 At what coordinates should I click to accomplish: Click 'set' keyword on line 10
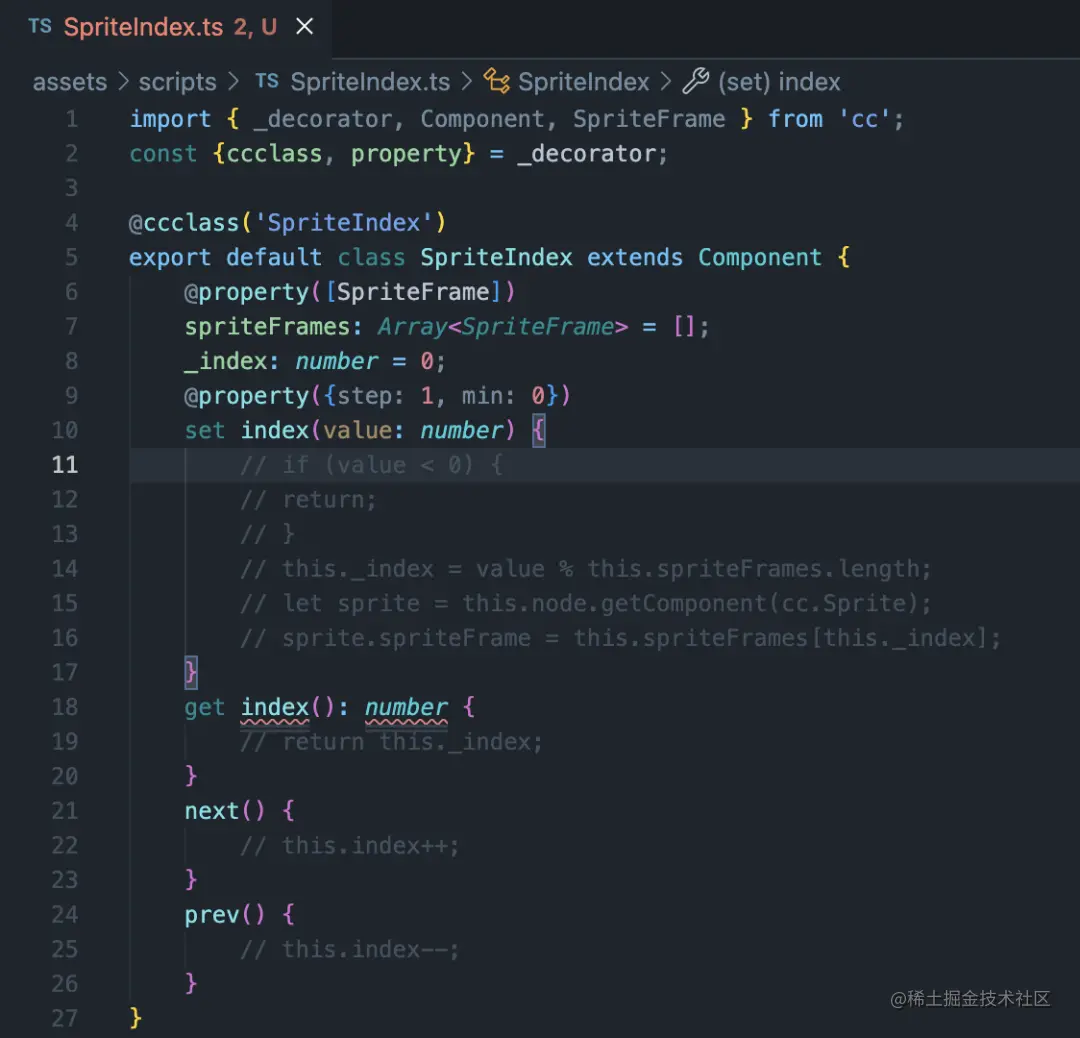point(205,430)
